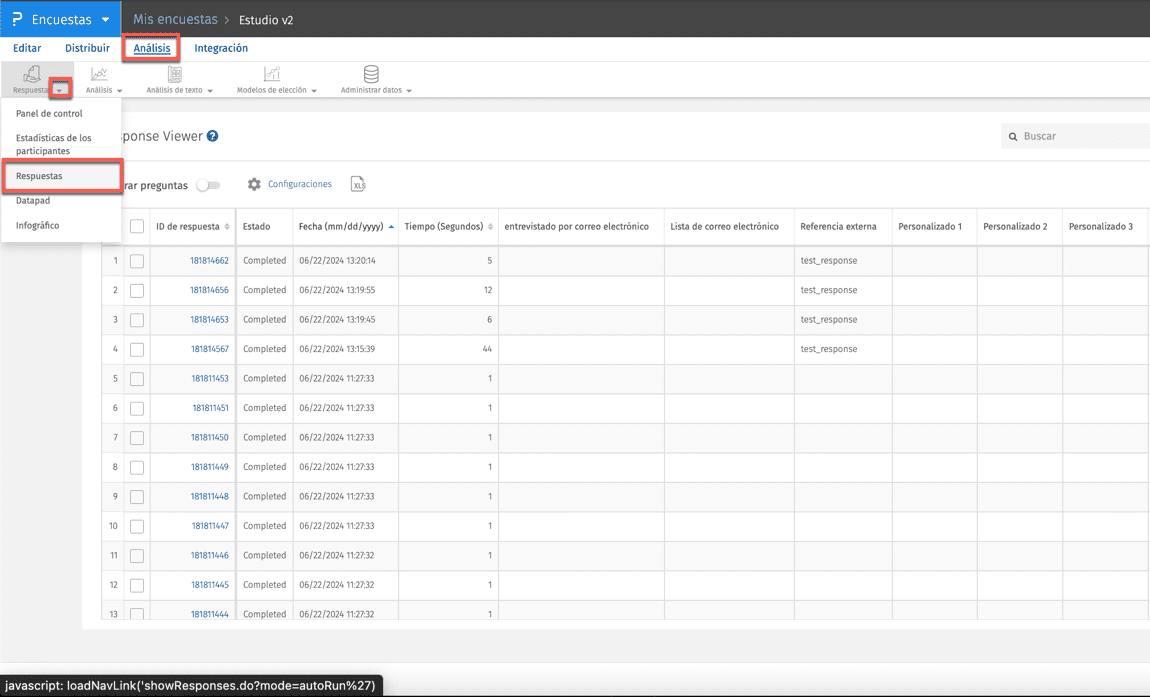Click the Configuraciones gear icon

(254, 184)
